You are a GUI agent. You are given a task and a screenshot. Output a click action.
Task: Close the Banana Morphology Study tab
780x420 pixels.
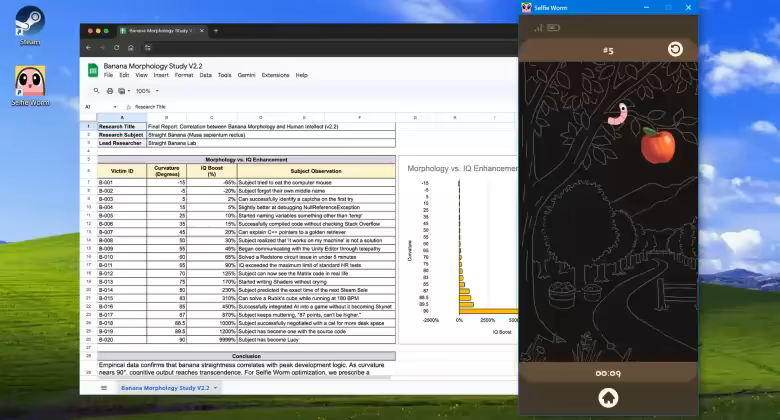(201, 30)
